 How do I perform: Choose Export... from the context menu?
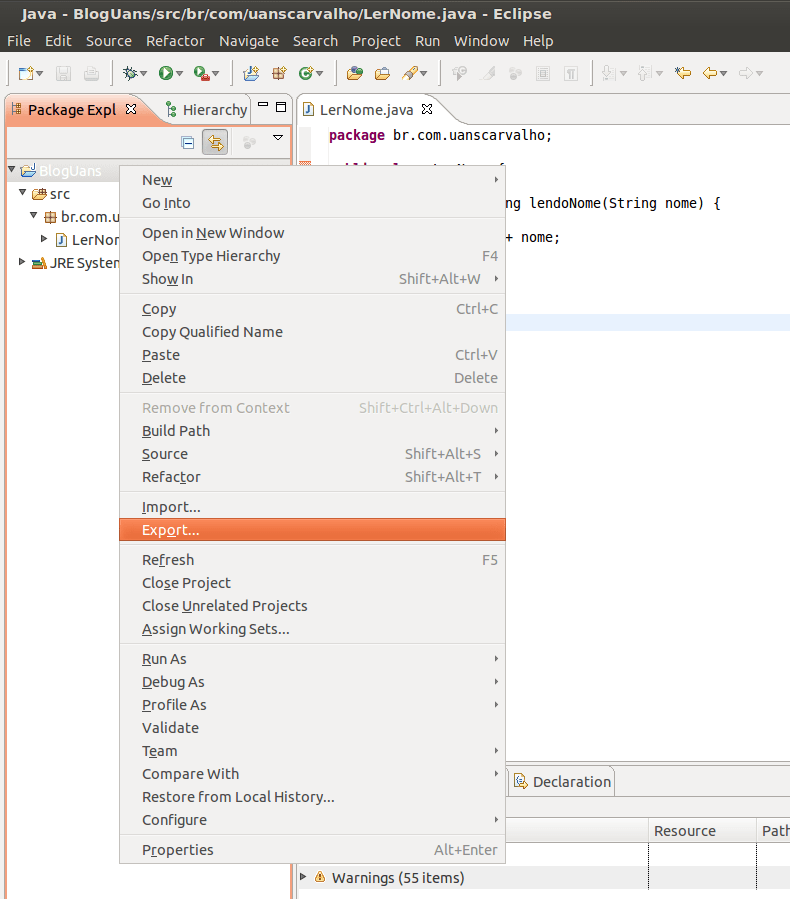point(312,530)
